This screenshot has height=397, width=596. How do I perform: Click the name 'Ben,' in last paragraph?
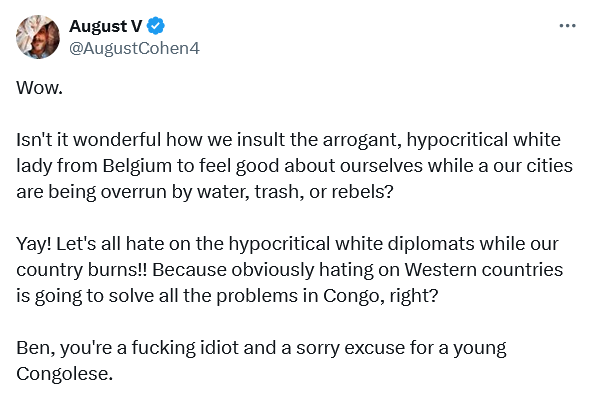36,348
